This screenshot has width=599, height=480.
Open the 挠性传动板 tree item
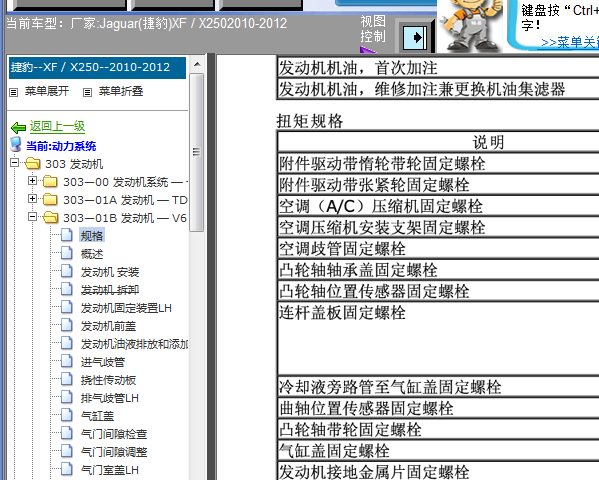coord(108,379)
